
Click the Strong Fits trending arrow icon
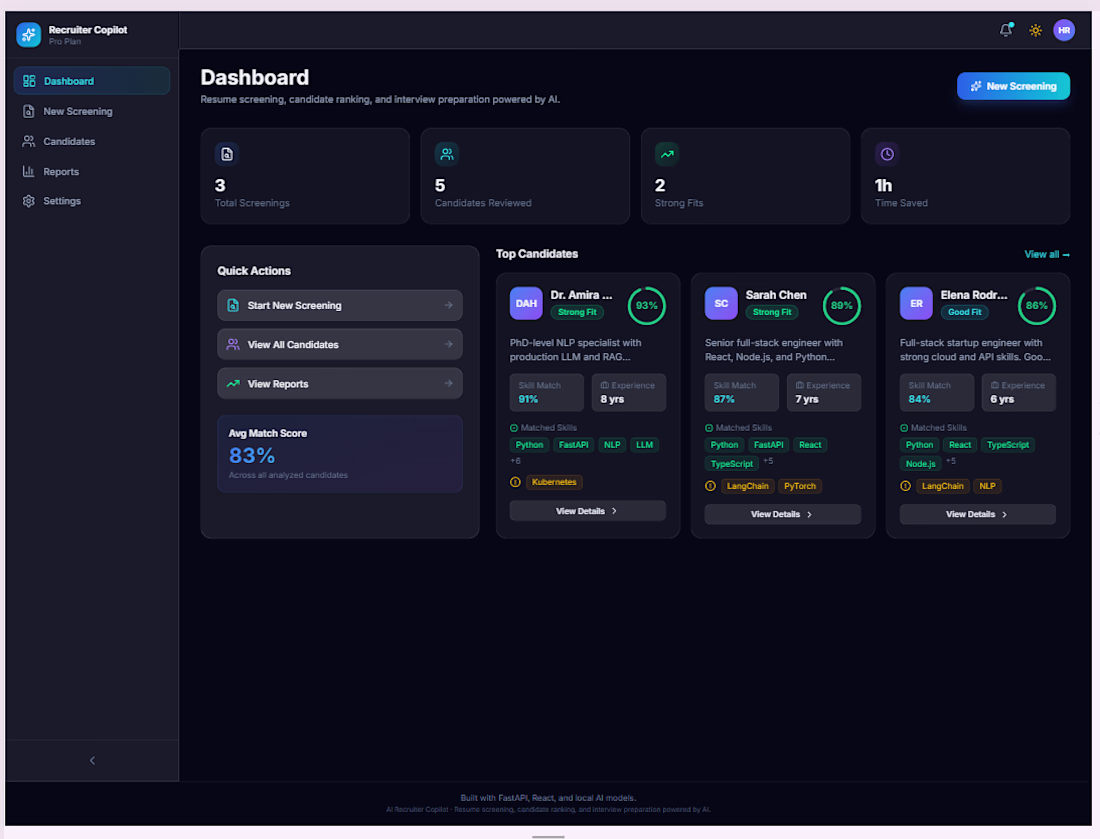pyautogui.click(x=667, y=154)
